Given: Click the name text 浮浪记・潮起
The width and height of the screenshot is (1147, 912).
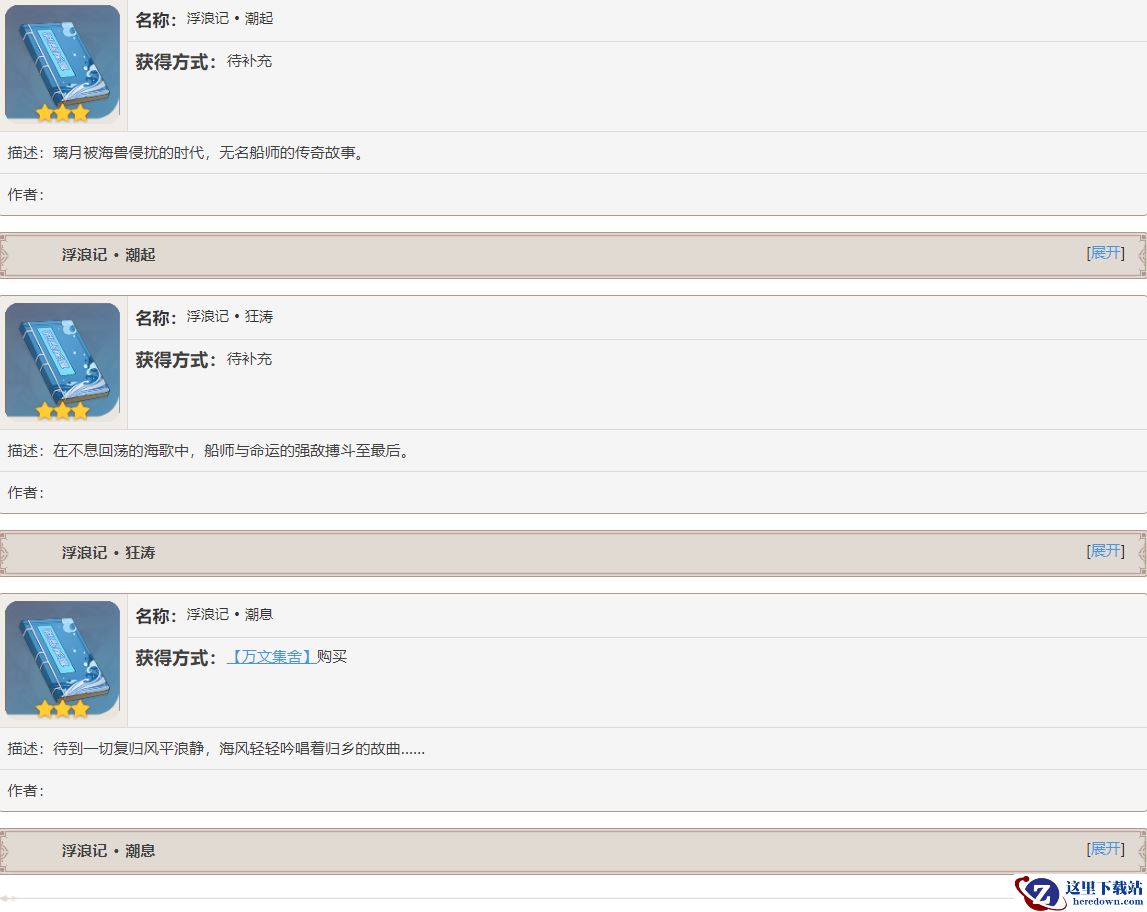Looking at the screenshot, I should (x=230, y=18).
